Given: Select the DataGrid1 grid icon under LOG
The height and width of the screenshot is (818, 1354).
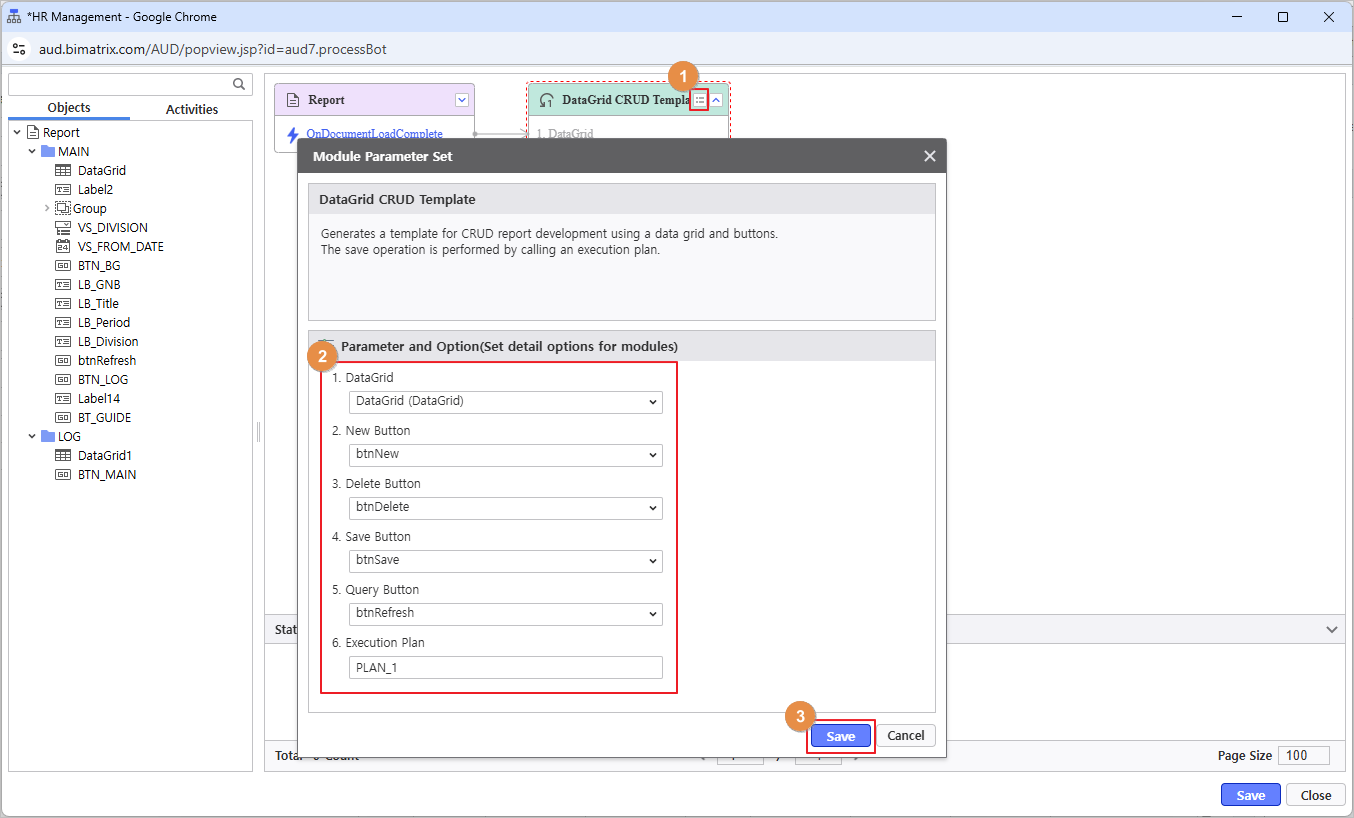Looking at the screenshot, I should tap(63, 456).
